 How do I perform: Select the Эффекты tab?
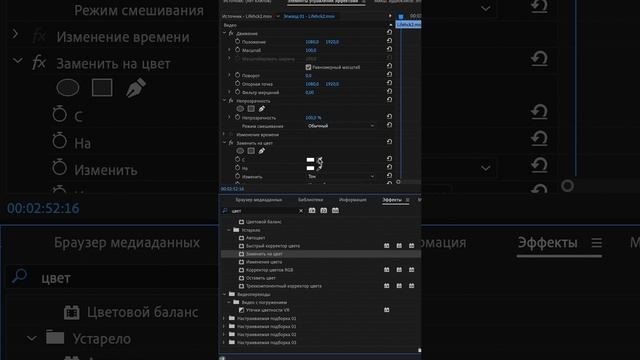click(392, 200)
